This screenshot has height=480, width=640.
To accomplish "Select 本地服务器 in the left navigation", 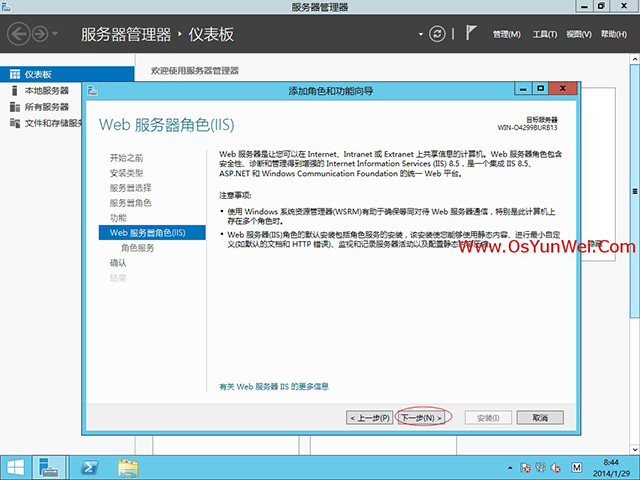I will coord(46,91).
